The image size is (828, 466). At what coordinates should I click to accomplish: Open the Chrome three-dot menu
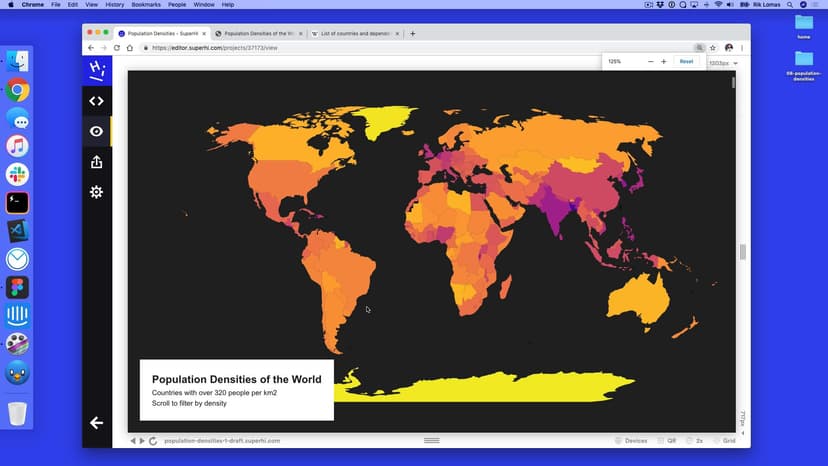click(742, 47)
